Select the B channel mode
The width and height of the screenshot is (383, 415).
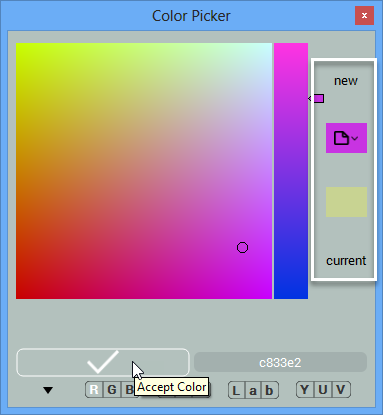click(128, 390)
